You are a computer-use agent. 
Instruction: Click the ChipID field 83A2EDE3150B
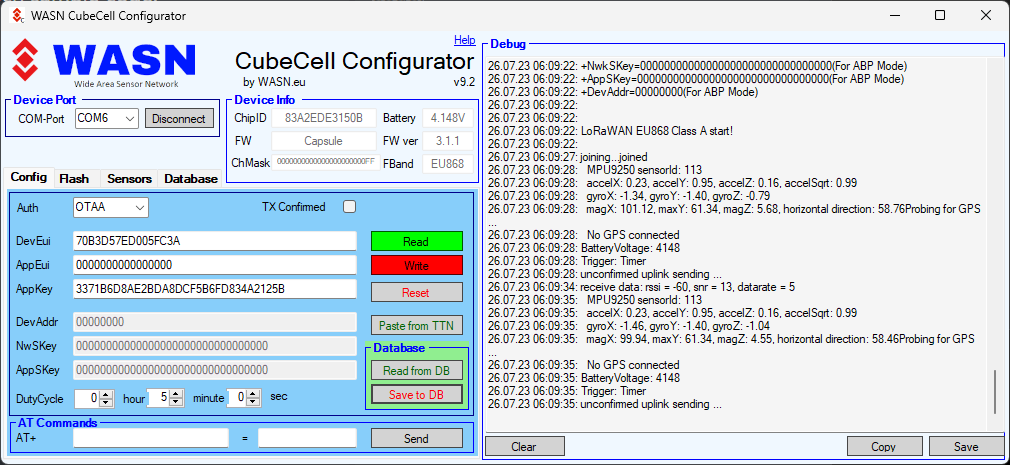(323, 119)
